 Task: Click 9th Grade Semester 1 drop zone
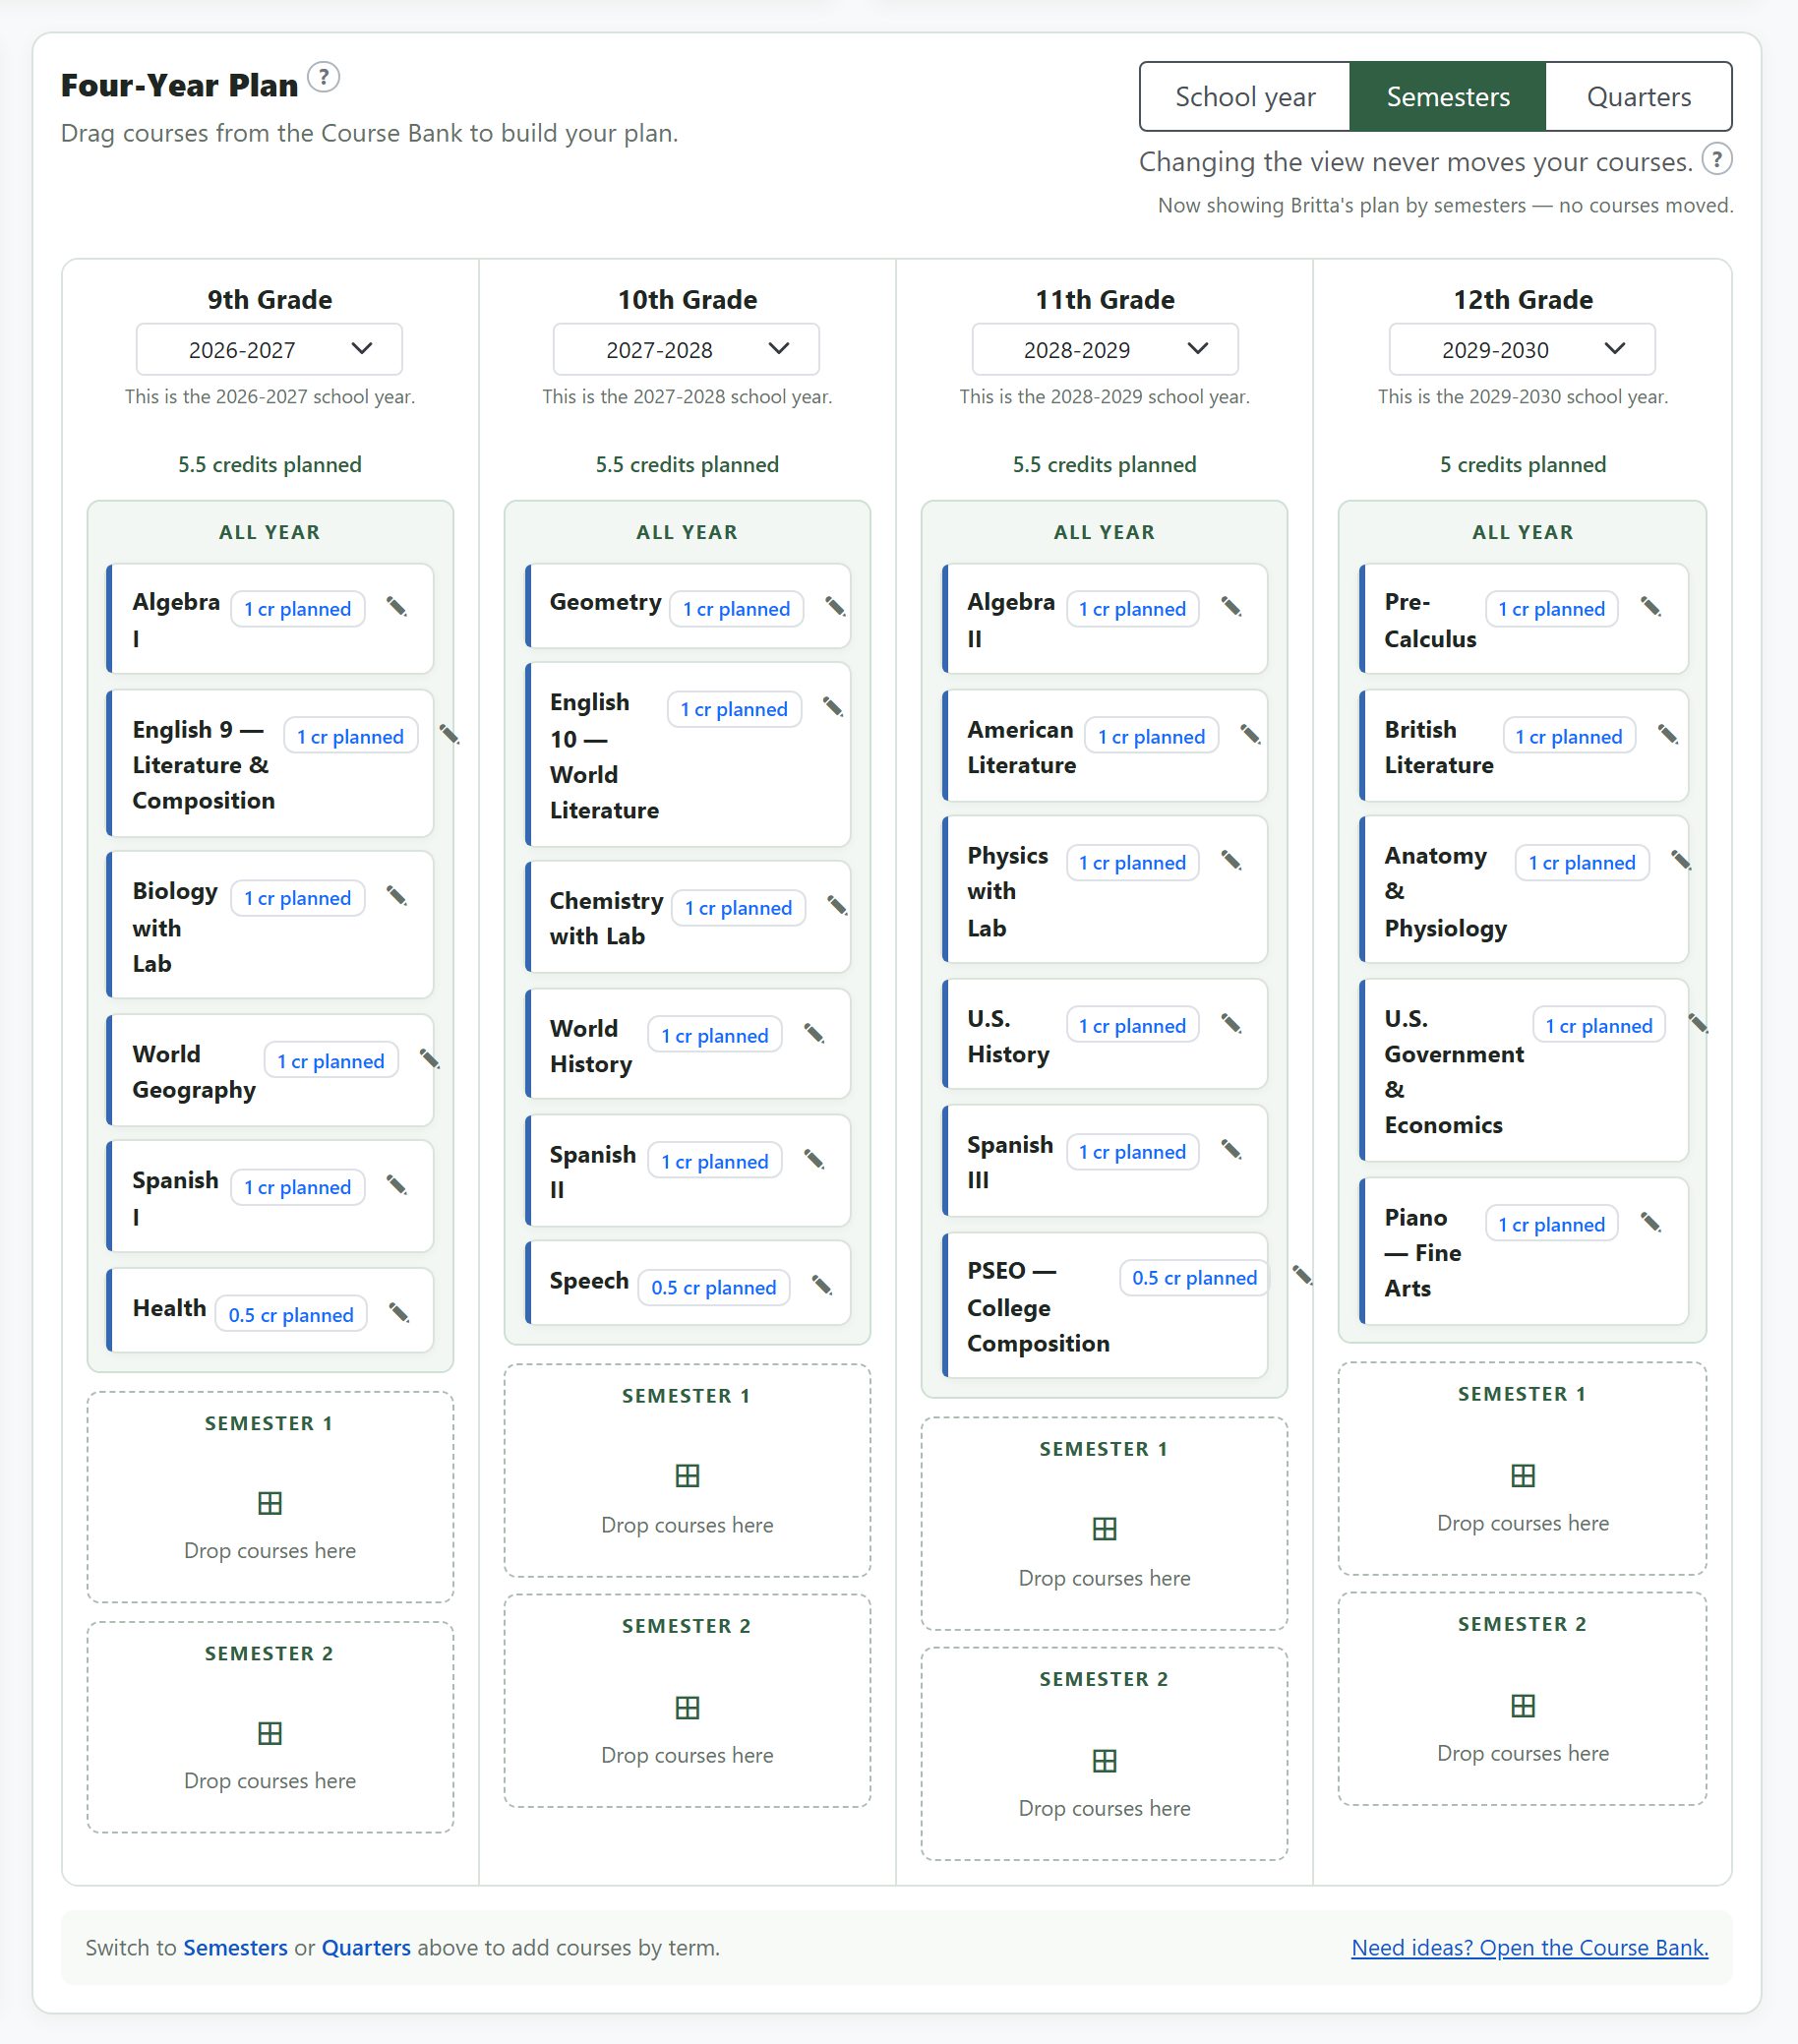tap(270, 1497)
